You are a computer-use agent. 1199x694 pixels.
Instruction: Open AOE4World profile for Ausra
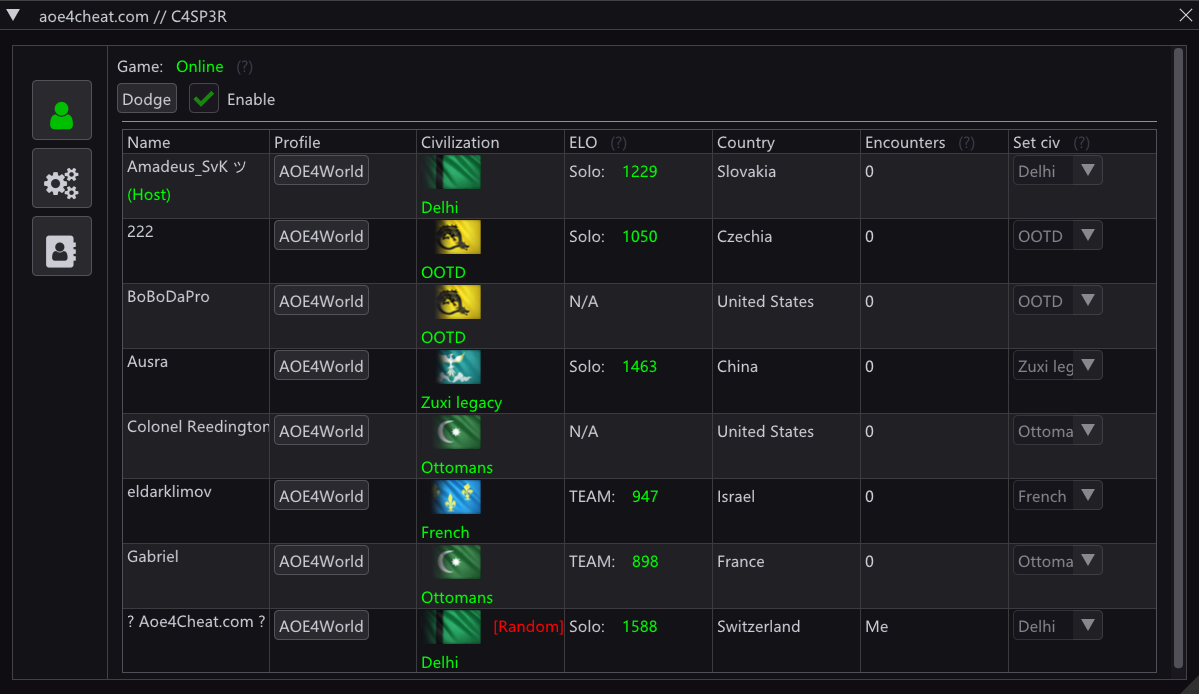(321, 366)
